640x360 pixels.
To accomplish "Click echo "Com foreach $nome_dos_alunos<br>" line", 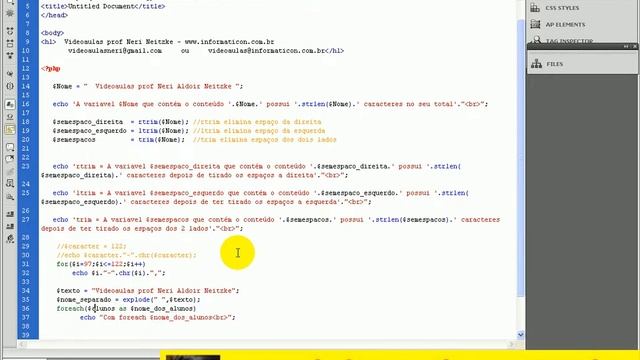I will [158, 318].
